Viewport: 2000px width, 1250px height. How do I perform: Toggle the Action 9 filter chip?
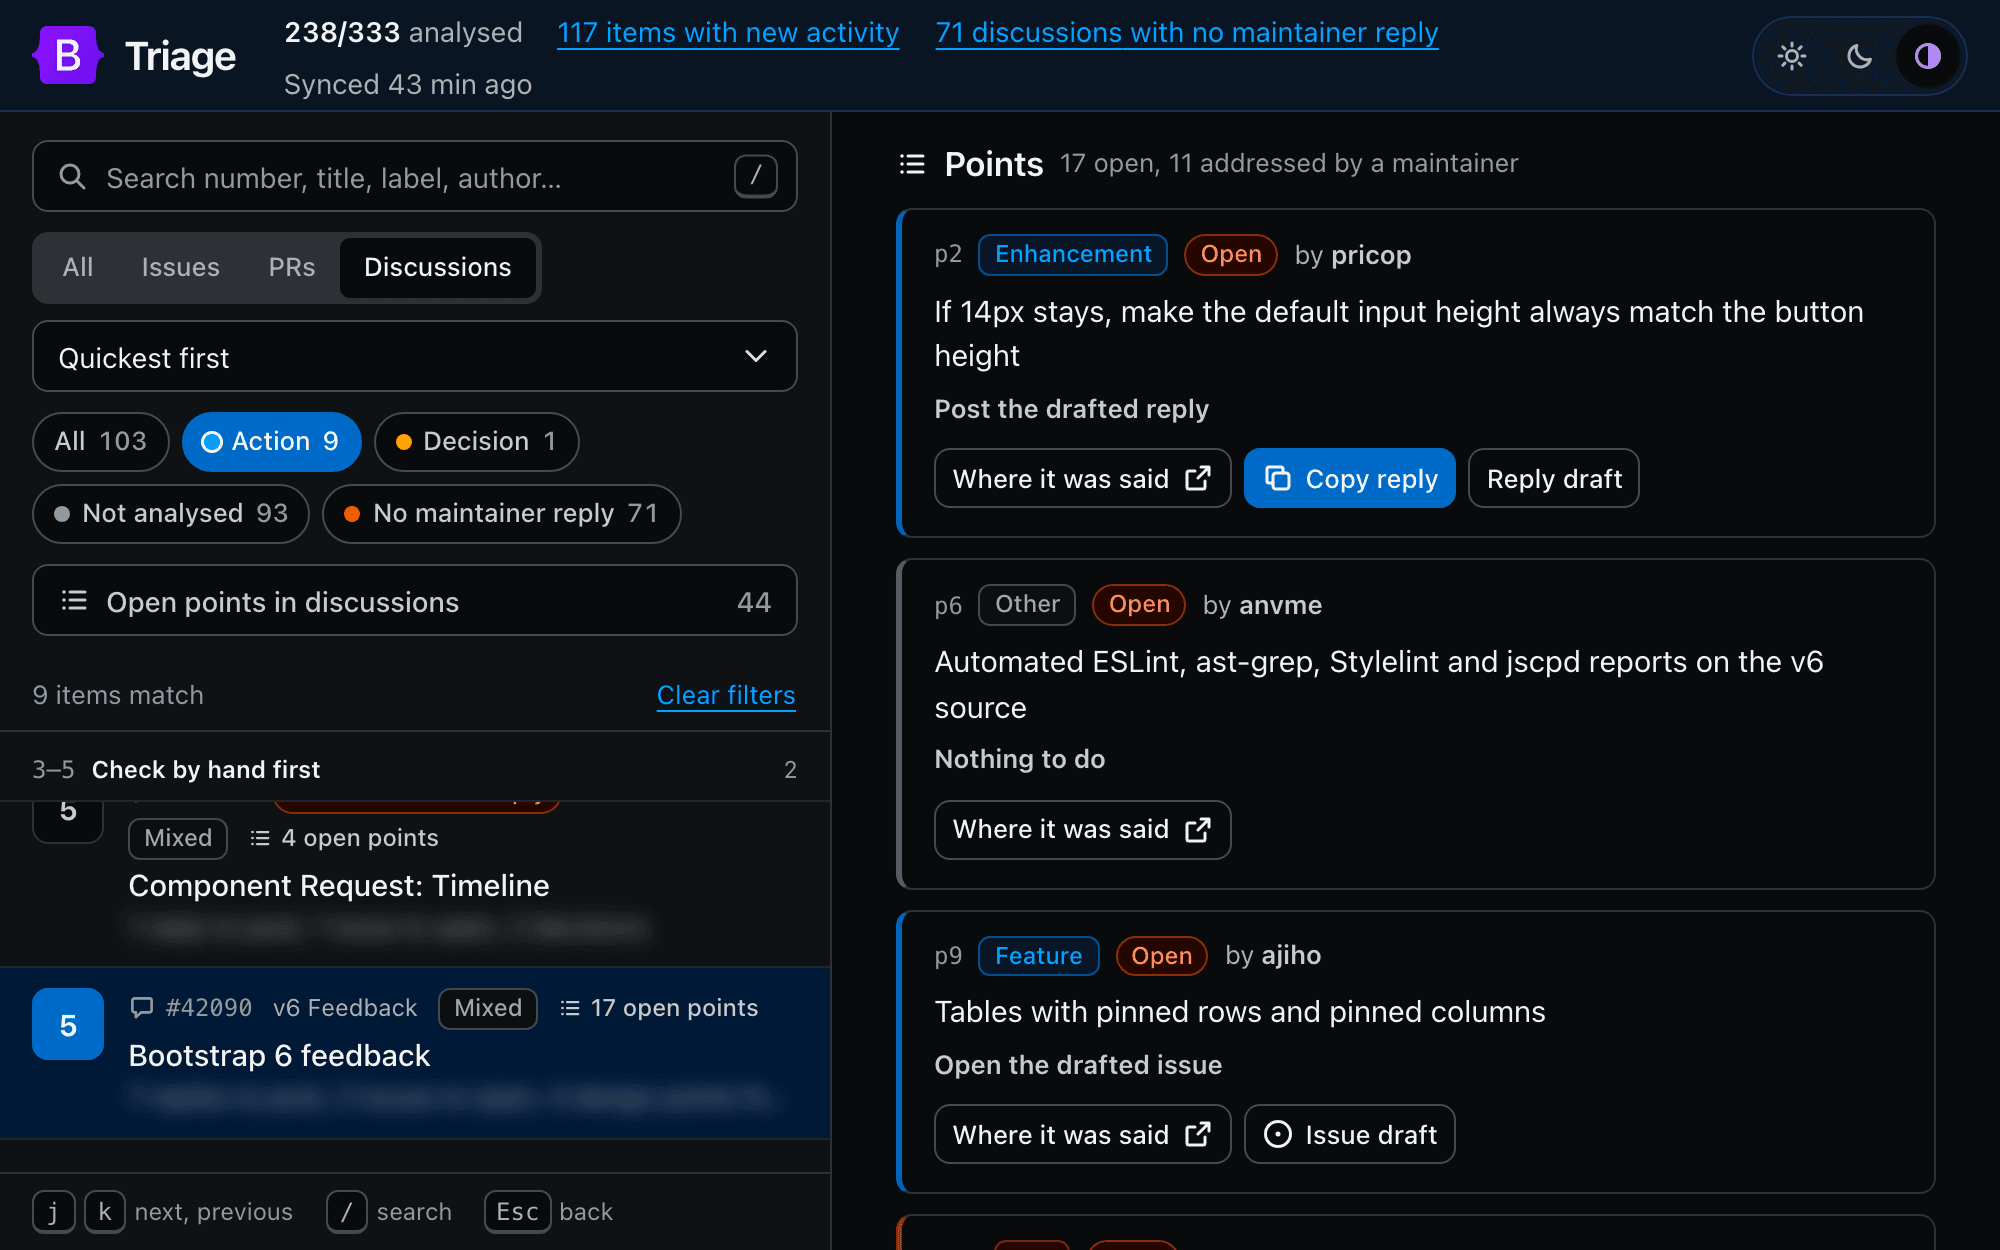click(x=271, y=442)
